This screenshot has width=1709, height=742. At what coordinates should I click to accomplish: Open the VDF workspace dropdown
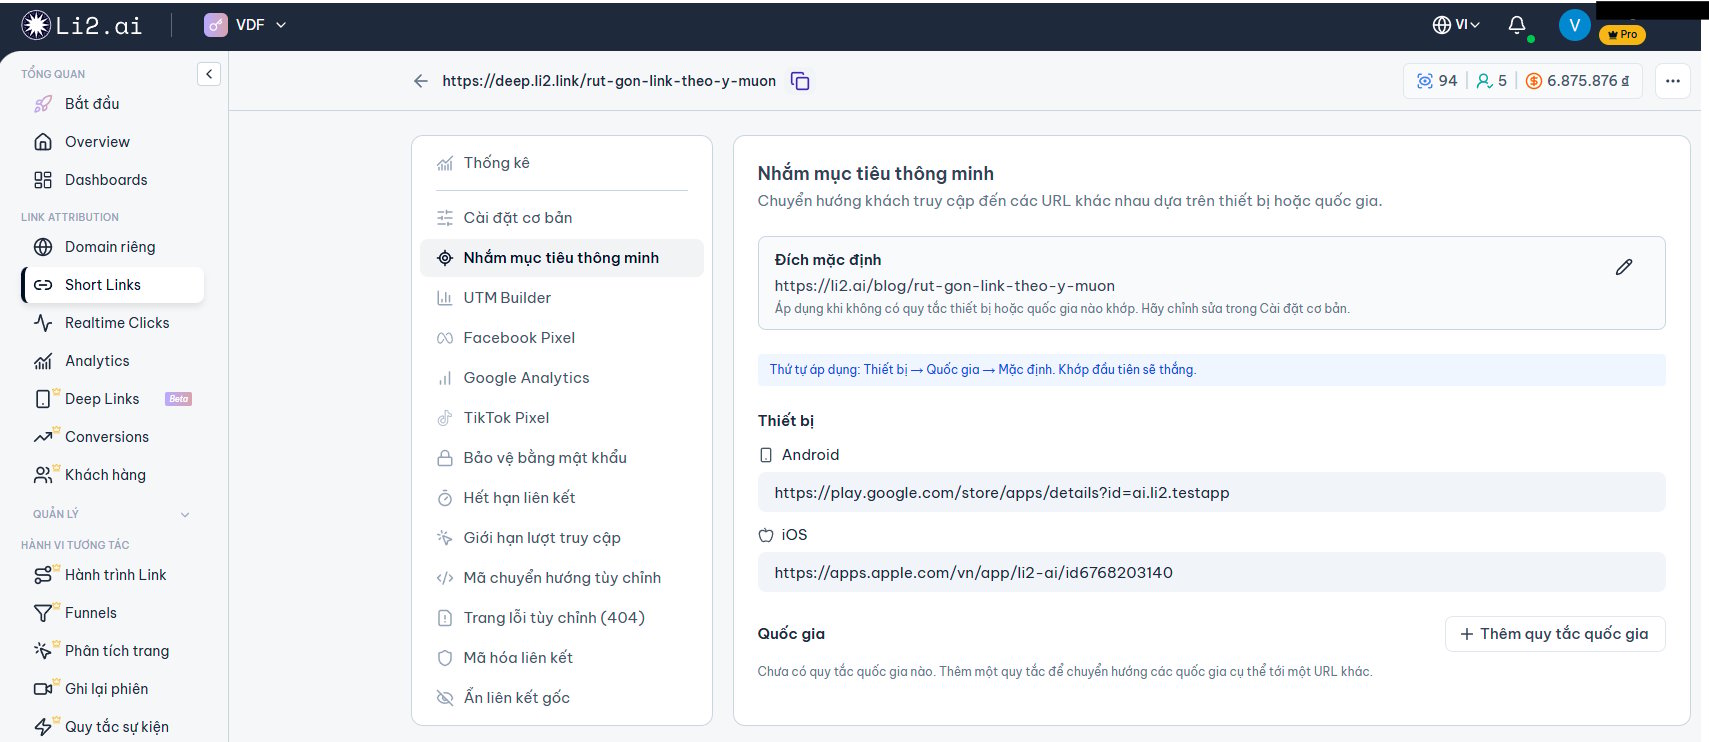245,25
